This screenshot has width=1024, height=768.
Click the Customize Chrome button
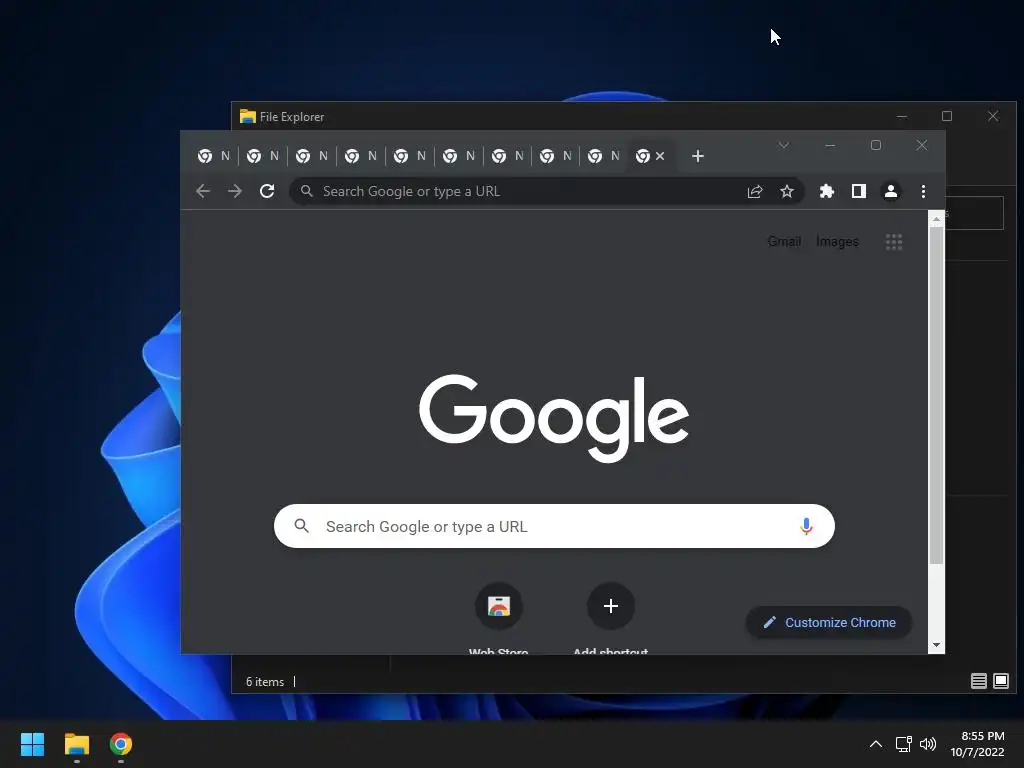[x=829, y=622]
